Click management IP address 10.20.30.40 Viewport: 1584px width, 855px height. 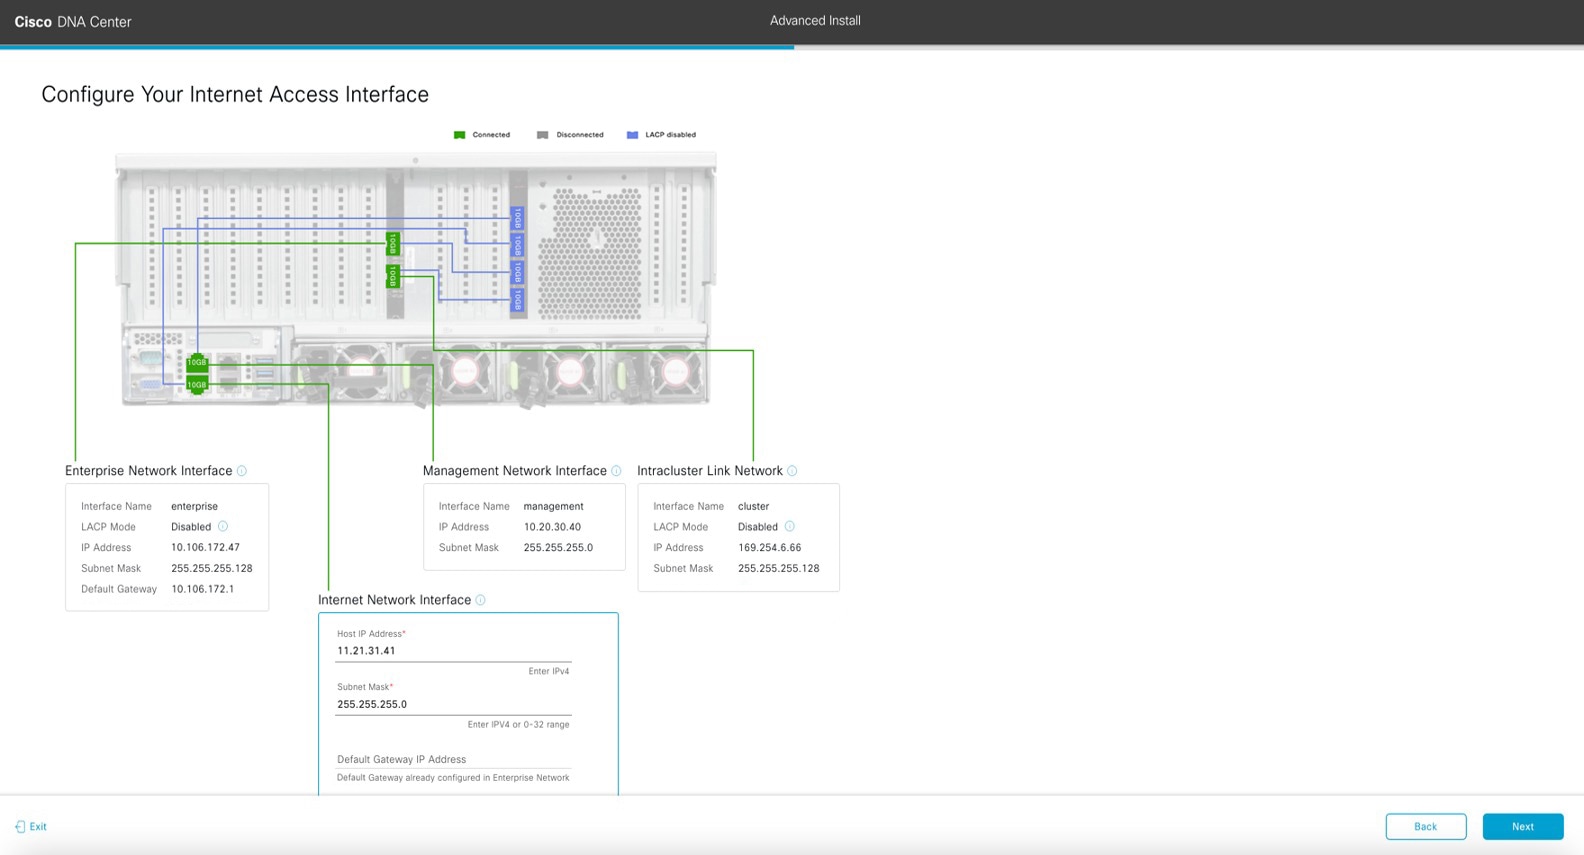pyautogui.click(x=552, y=527)
